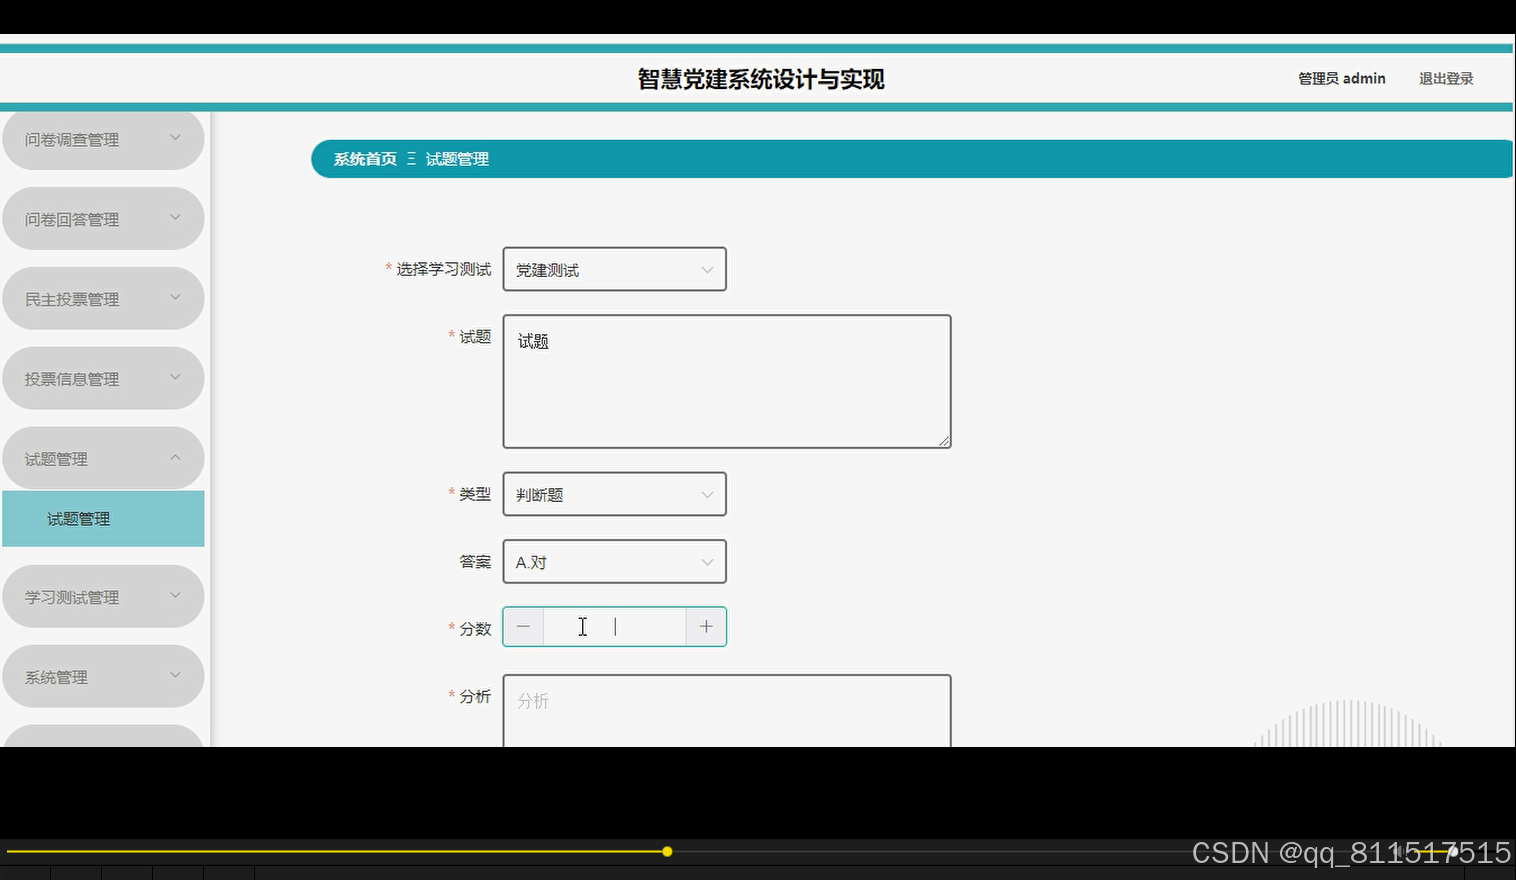Open the 类型 dropdown showing 判断题
This screenshot has width=1516, height=880.
coord(614,494)
